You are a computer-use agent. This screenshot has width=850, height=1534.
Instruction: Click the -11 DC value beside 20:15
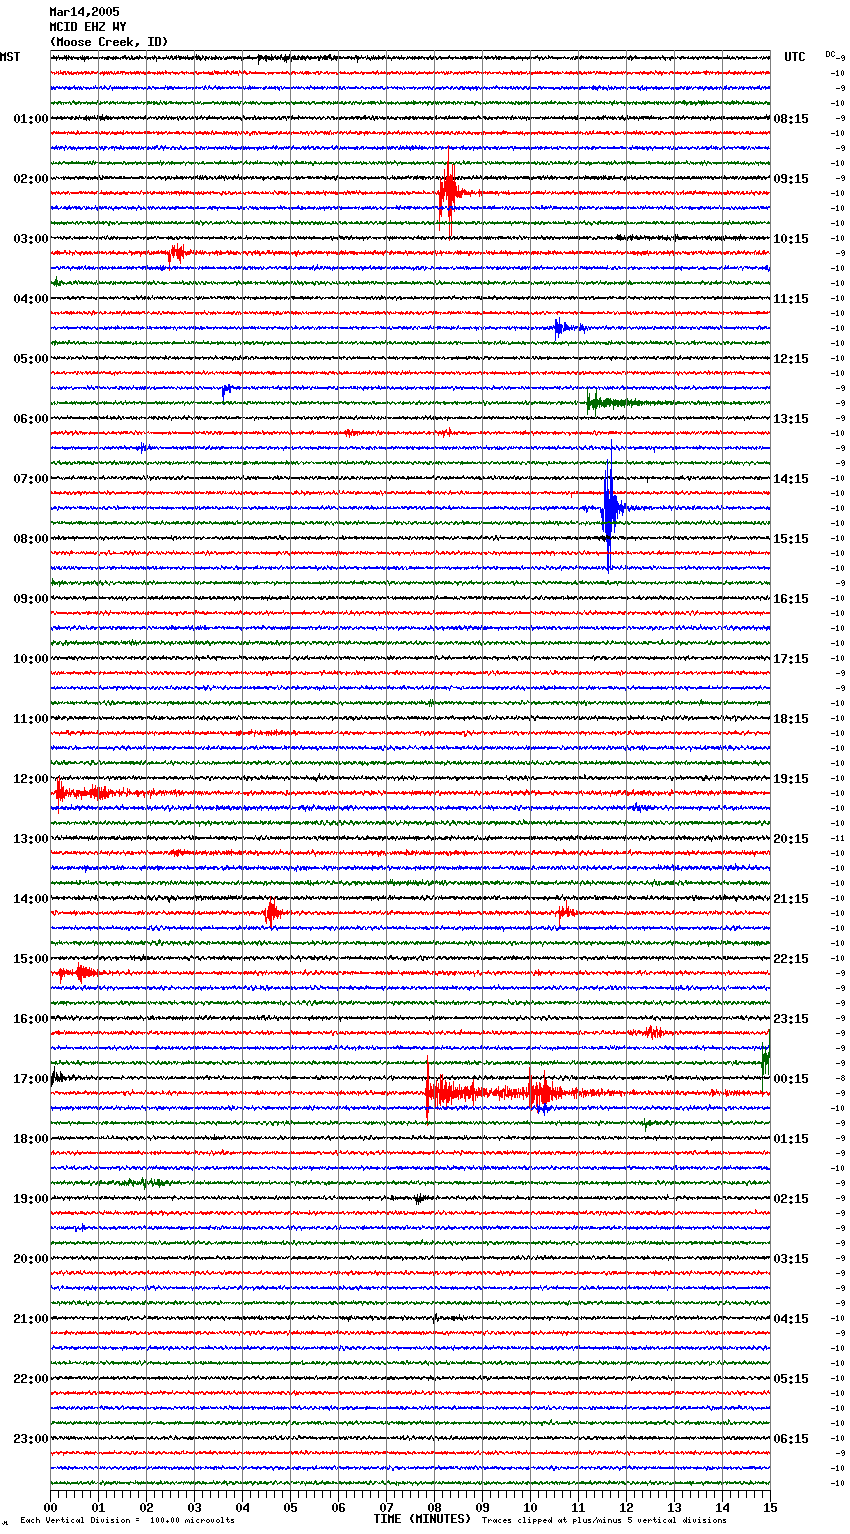[x=840, y=838]
